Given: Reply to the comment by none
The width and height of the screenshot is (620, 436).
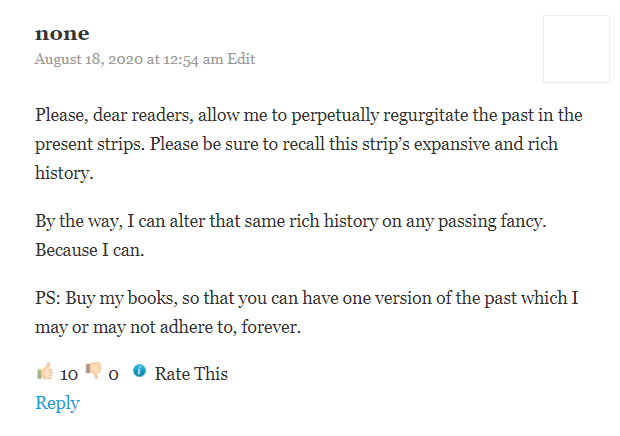Looking at the screenshot, I should tap(57, 403).
